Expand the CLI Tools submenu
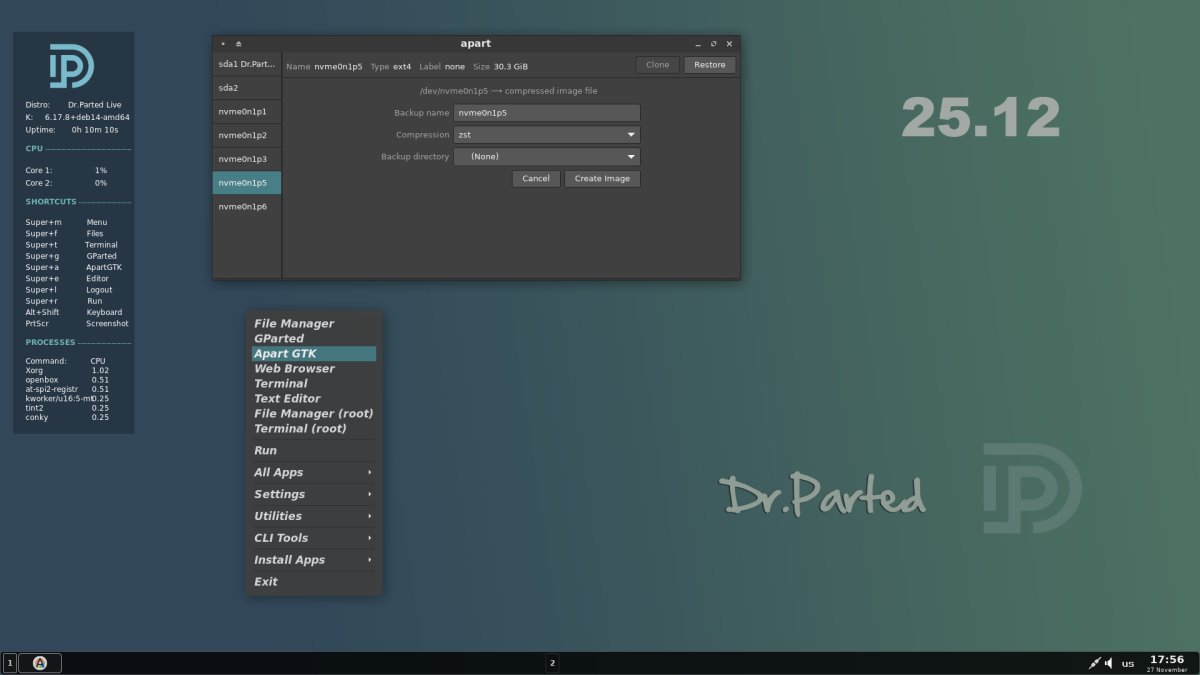This screenshot has width=1200, height=675. 314,538
